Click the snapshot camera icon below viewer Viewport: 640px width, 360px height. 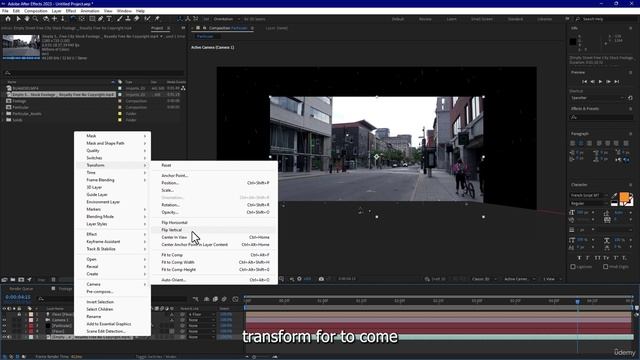(321, 279)
